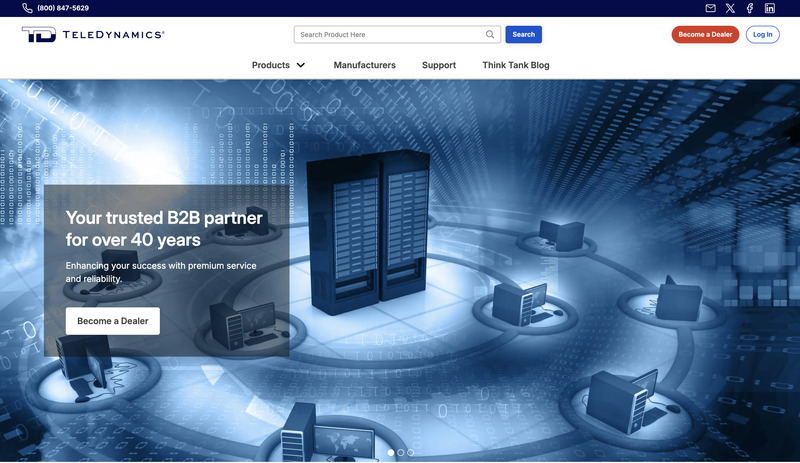Switch to the third carousel slide dot
Screen dimensions: 800x463
[410, 452]
